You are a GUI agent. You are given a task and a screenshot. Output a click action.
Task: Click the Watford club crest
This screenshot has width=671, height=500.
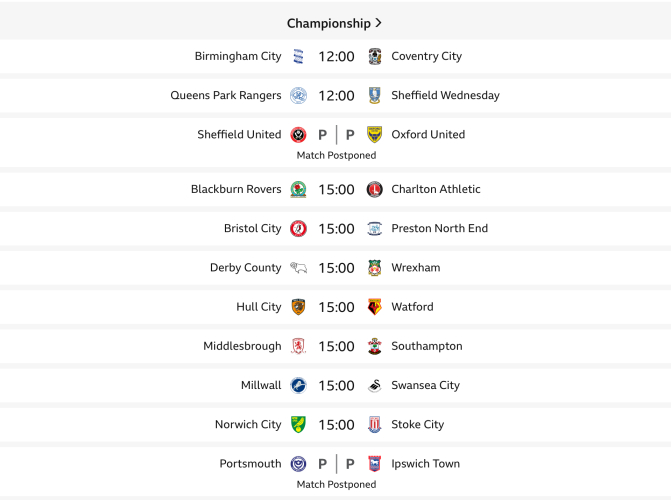[x=375, y=307]
